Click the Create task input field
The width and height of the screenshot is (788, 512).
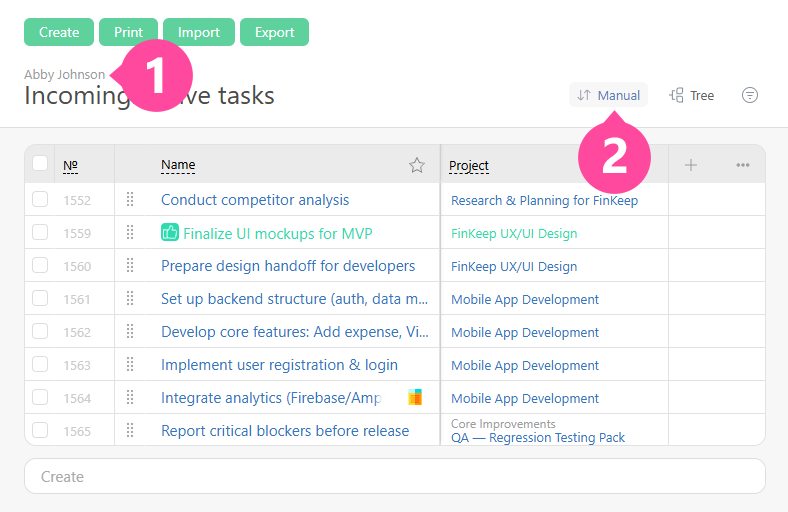tap(394, 477)
